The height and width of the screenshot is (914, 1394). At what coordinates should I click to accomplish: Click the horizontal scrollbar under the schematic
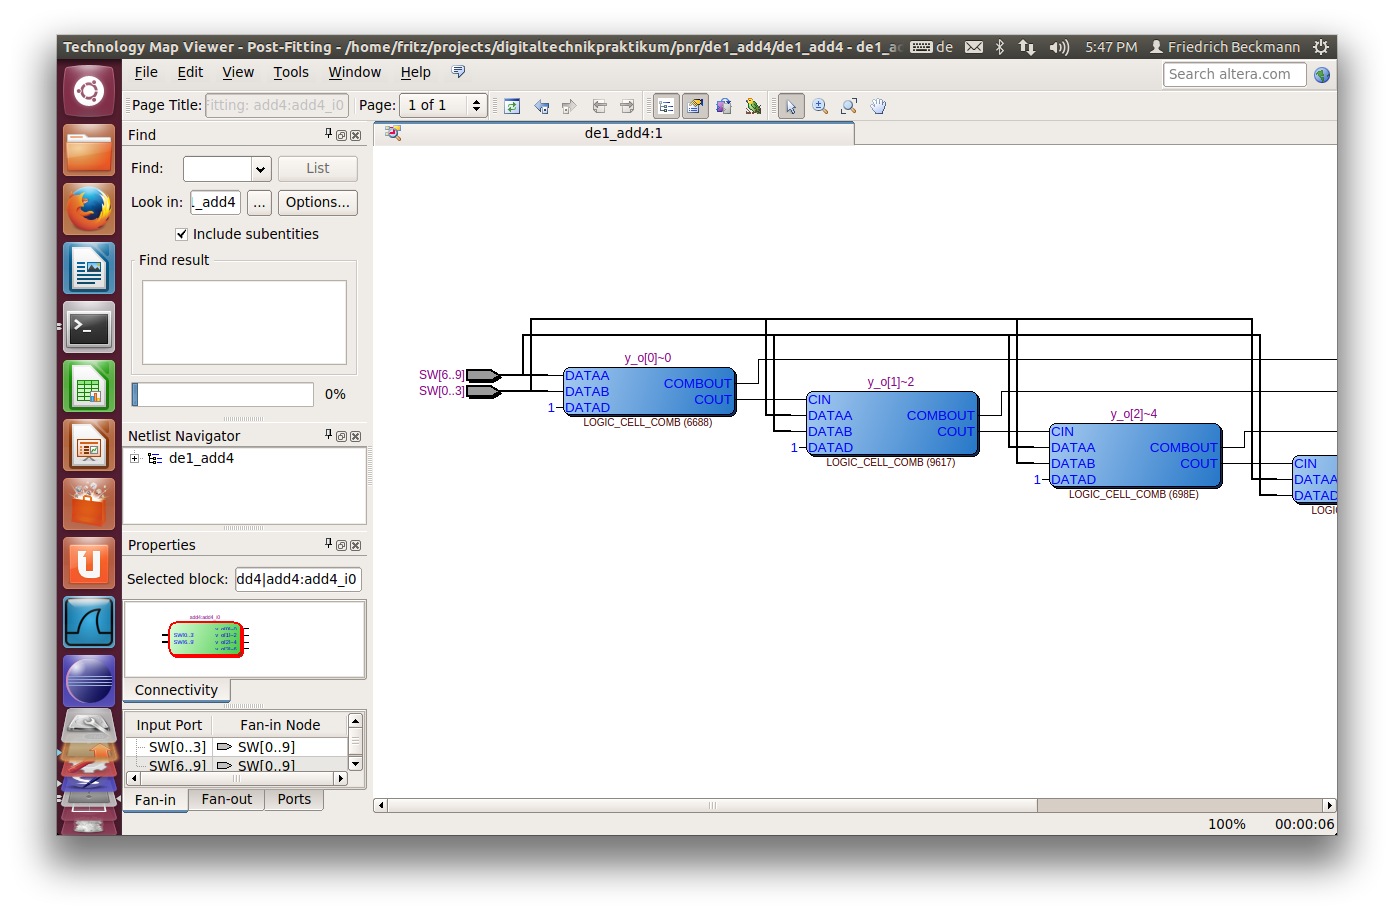[x=712, y=805]
